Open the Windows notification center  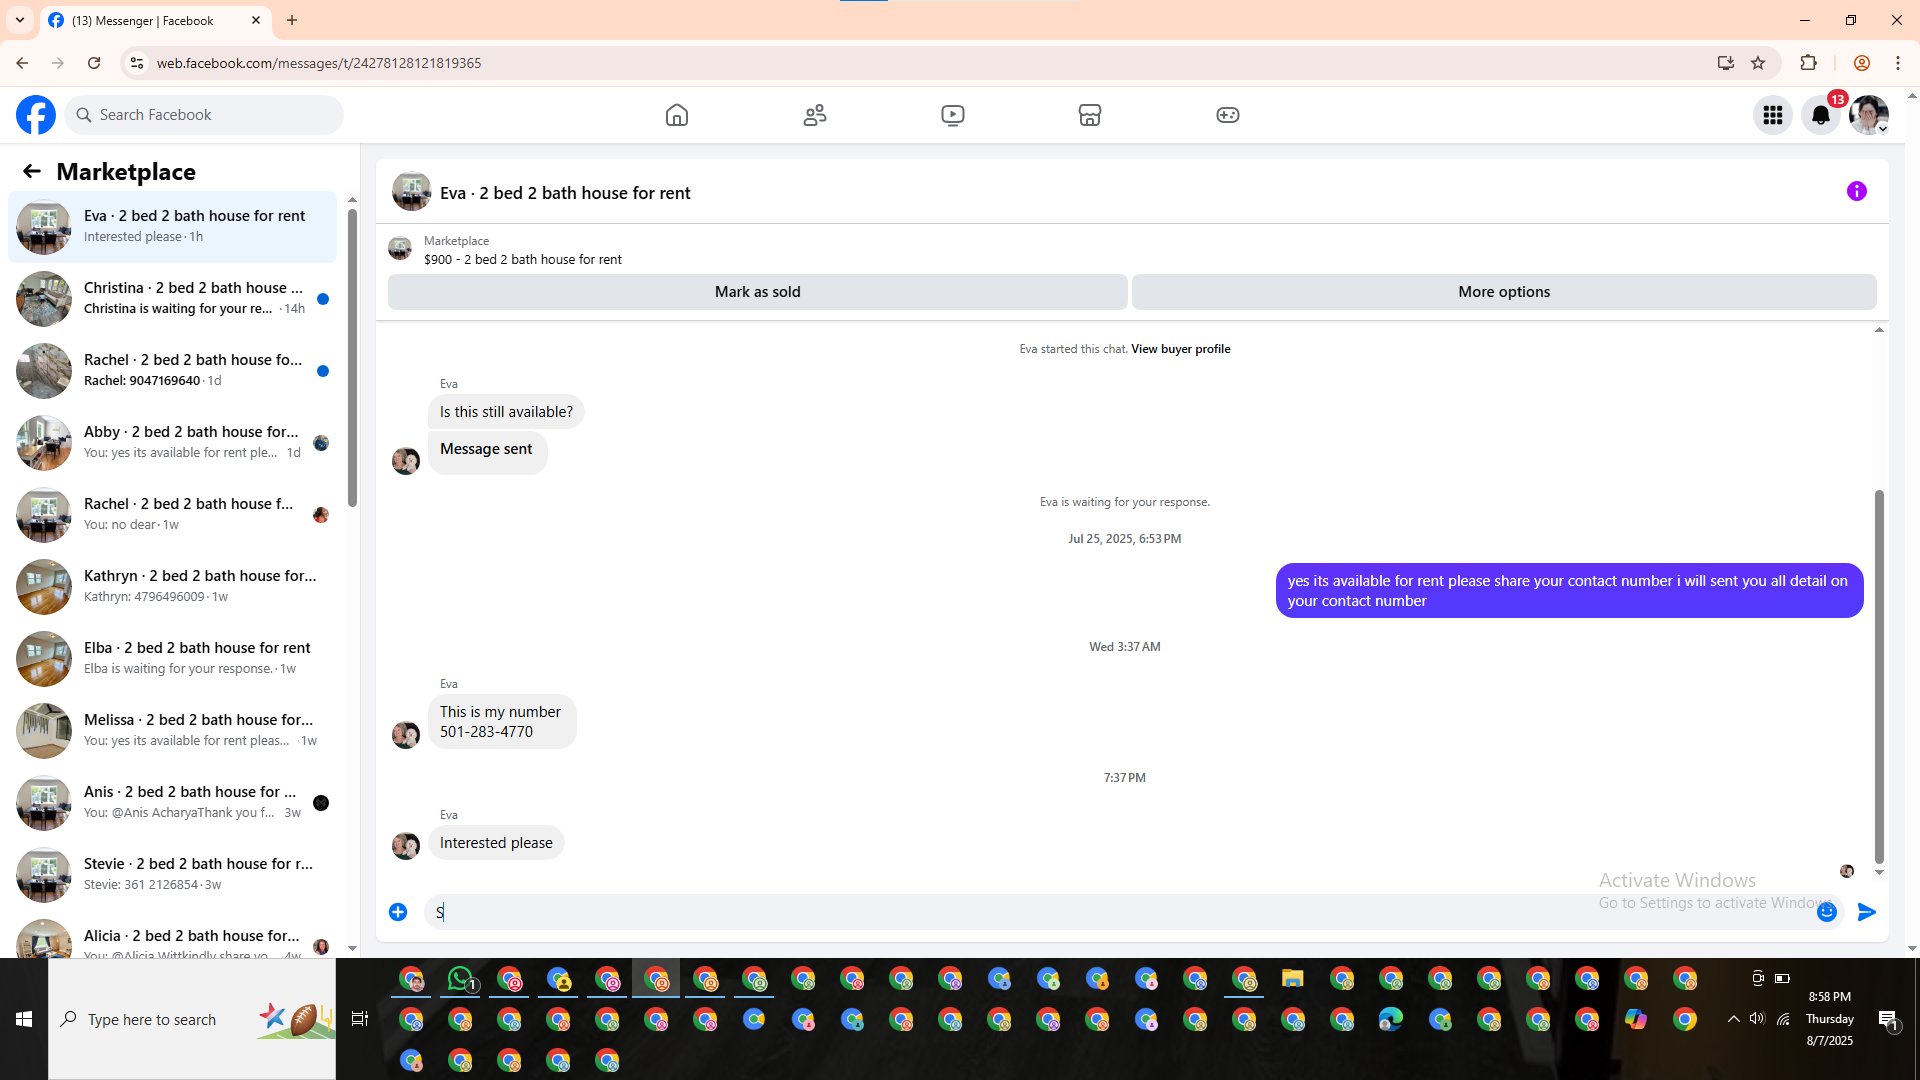(x=1888, y=1019)
